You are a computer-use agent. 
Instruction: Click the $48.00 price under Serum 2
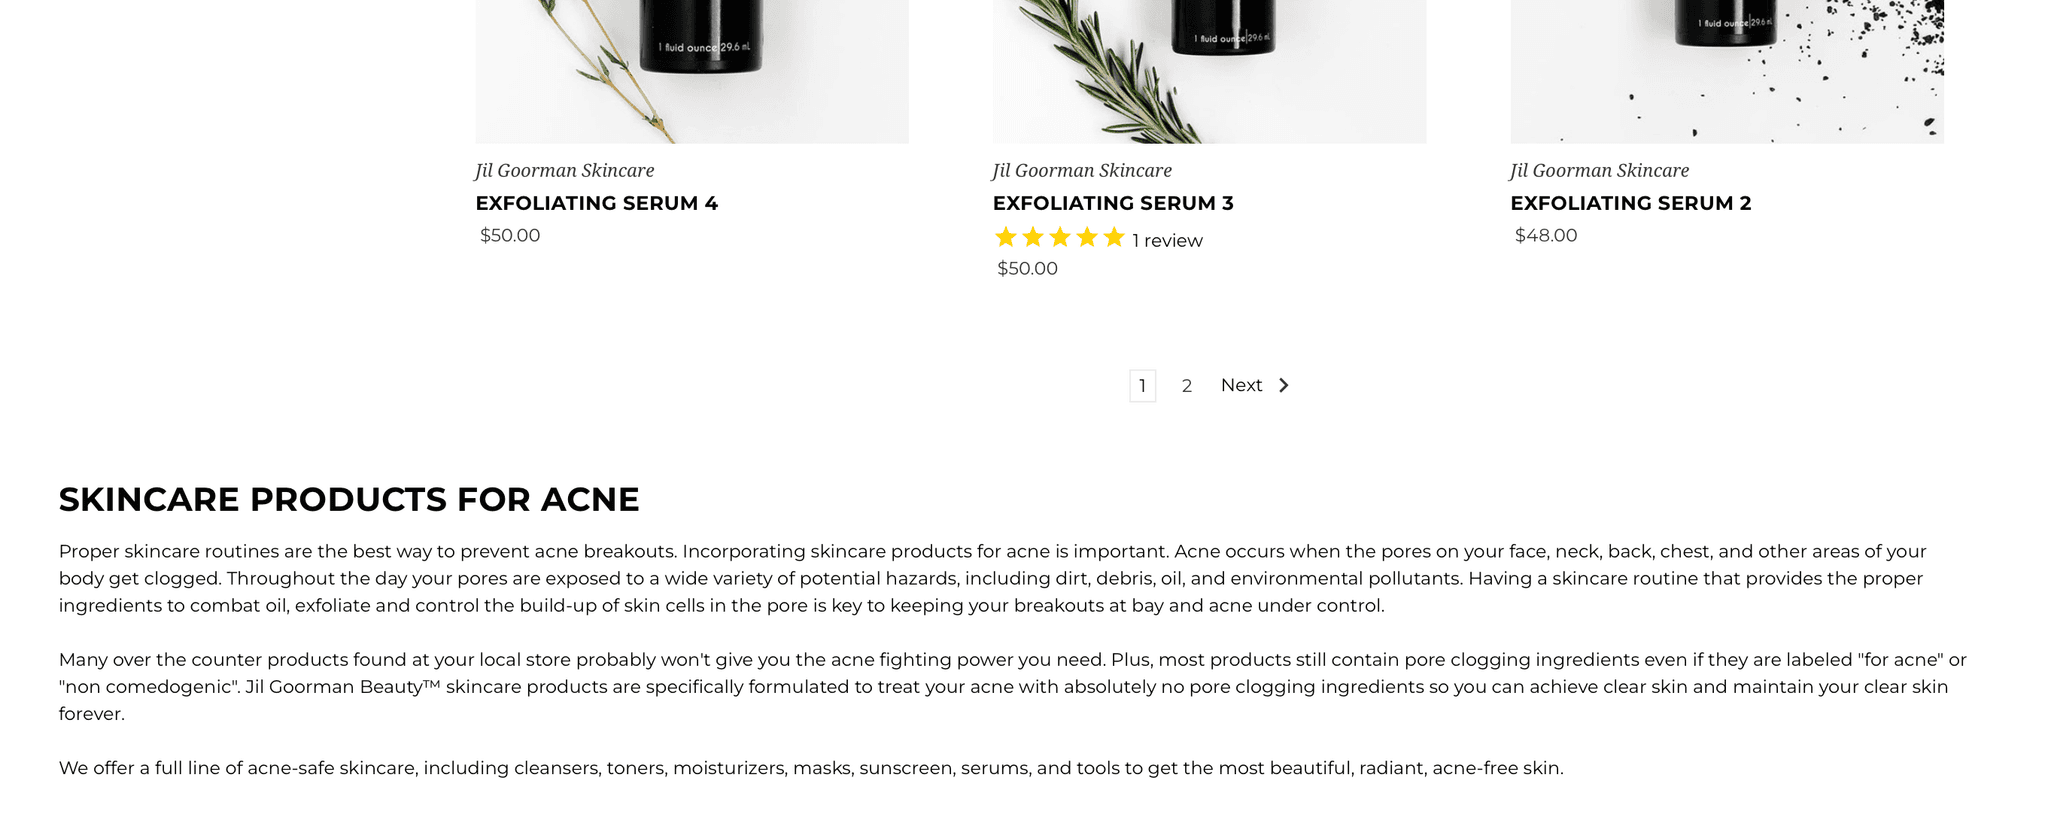click(1545, 235)
